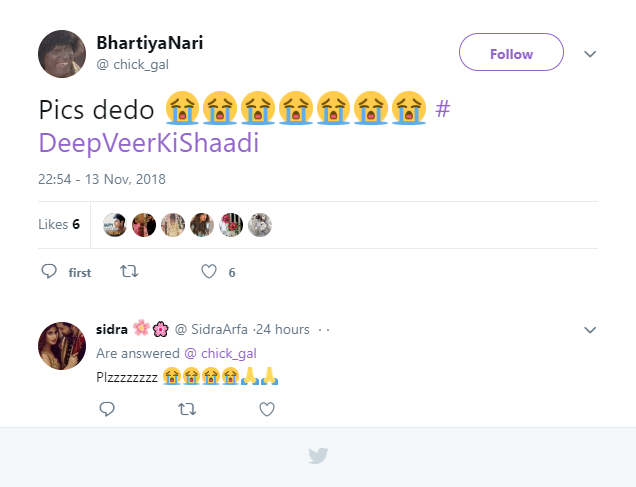Reply to BhartiyaNari's tweet
636x487 pixels.
pos(49,271)
